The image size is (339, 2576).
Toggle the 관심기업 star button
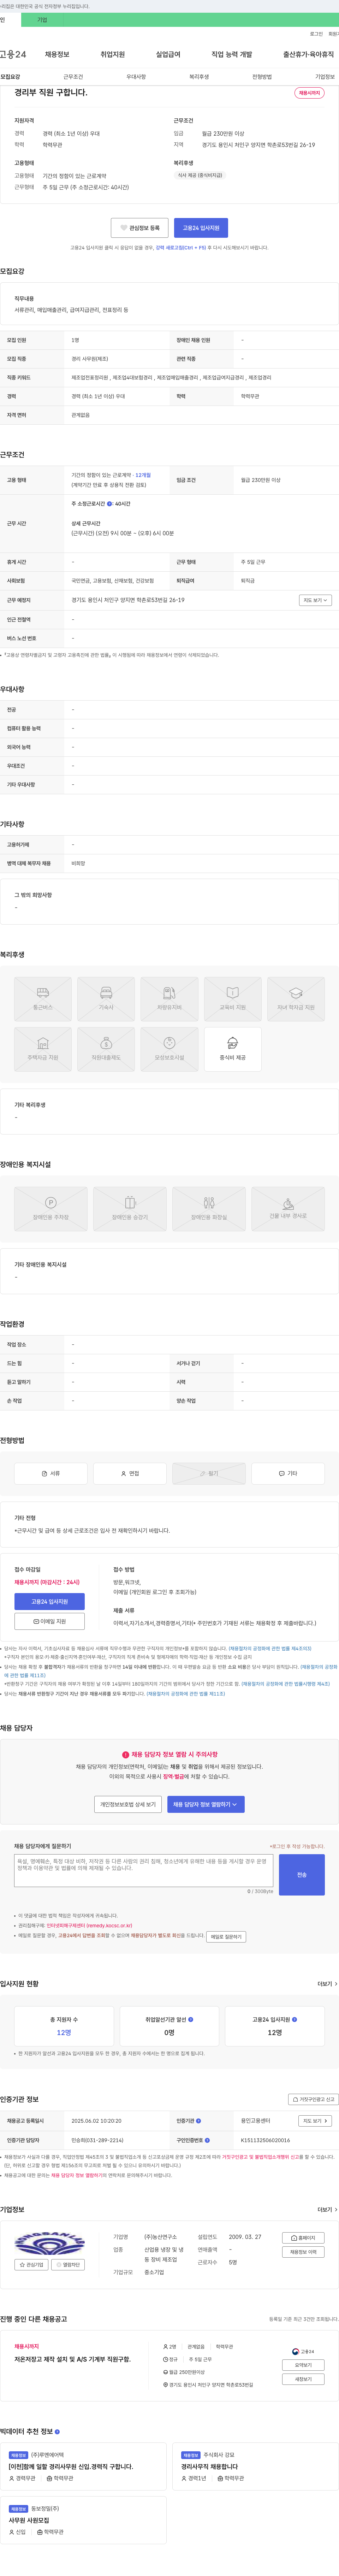pyautogui.click(x=31, y=2265)
